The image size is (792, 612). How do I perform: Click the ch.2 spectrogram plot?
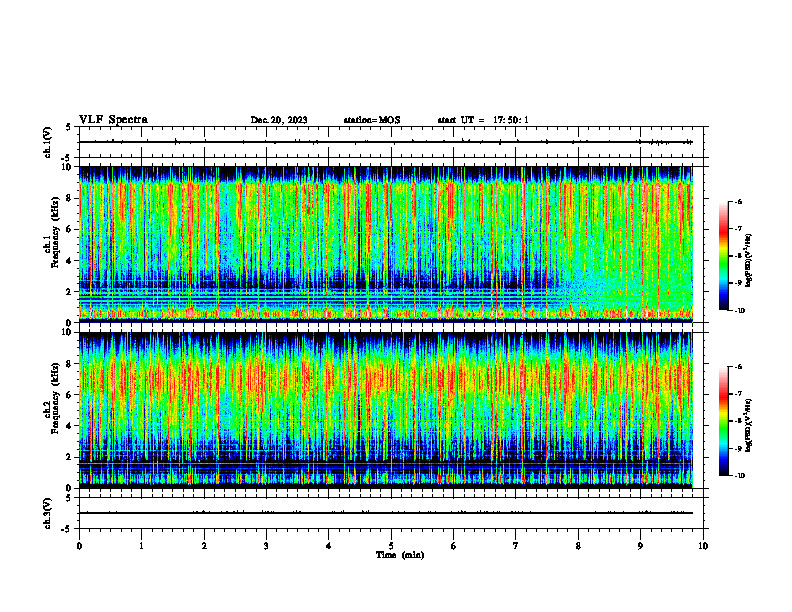[x=385, y=410]
